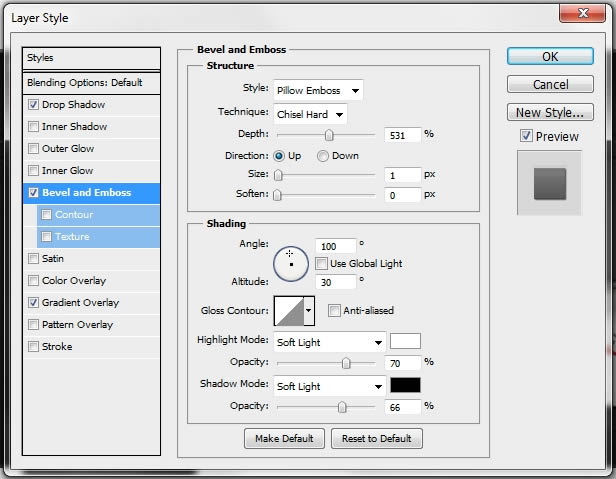The image size is (616, 479).
Task: Check the Contour sub-option box
Action: [x=46, y=215]
